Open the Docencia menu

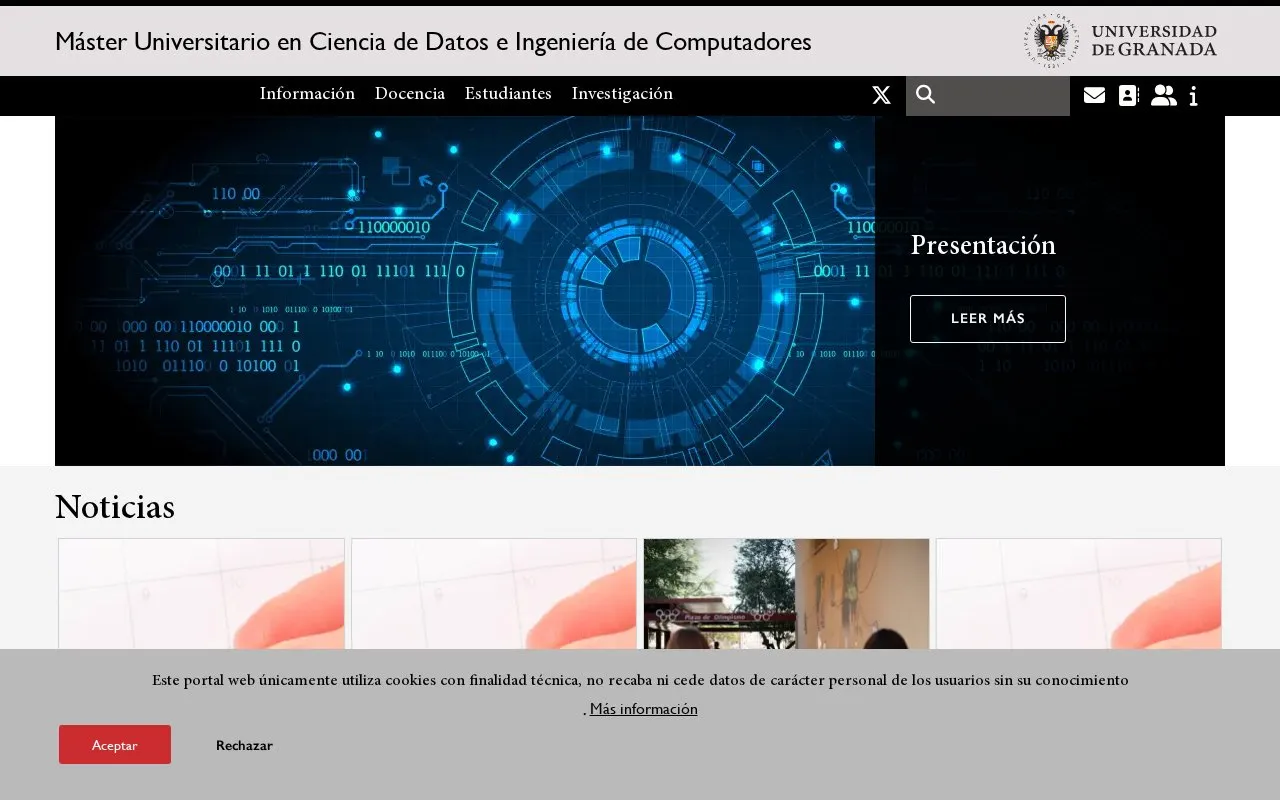tap(410, 94)
